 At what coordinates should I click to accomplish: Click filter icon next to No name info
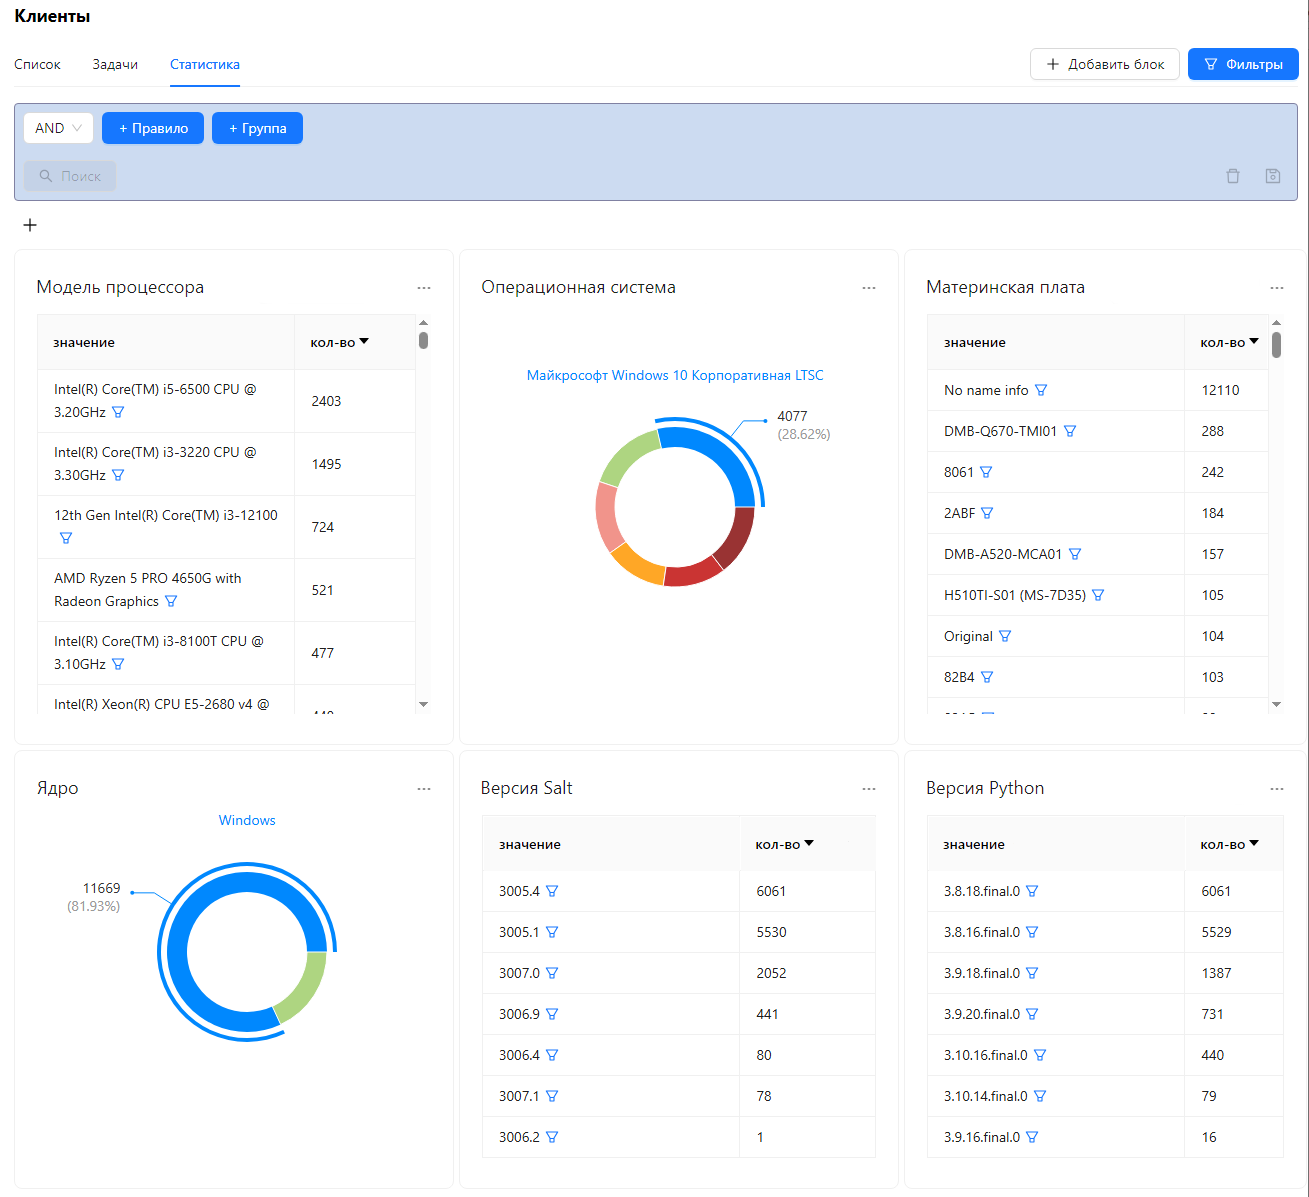pyautogui.click(x=1041, y=390)
